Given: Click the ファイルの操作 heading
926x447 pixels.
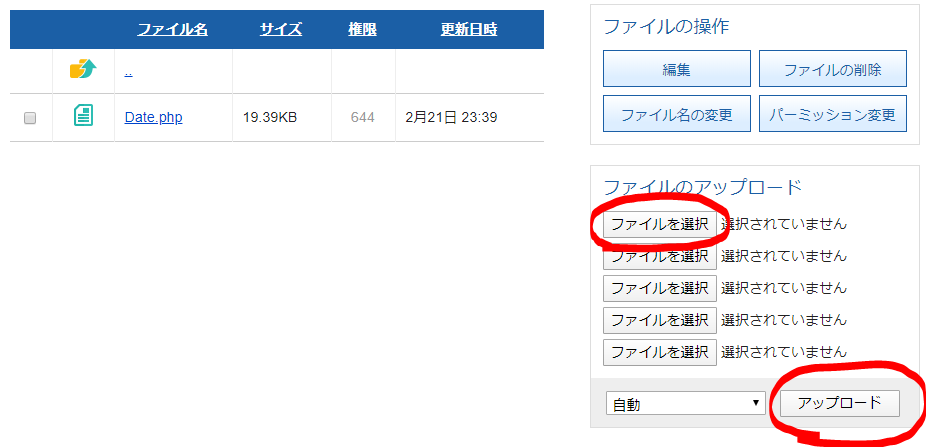Looking at the screenshot, I should (666, 27).
